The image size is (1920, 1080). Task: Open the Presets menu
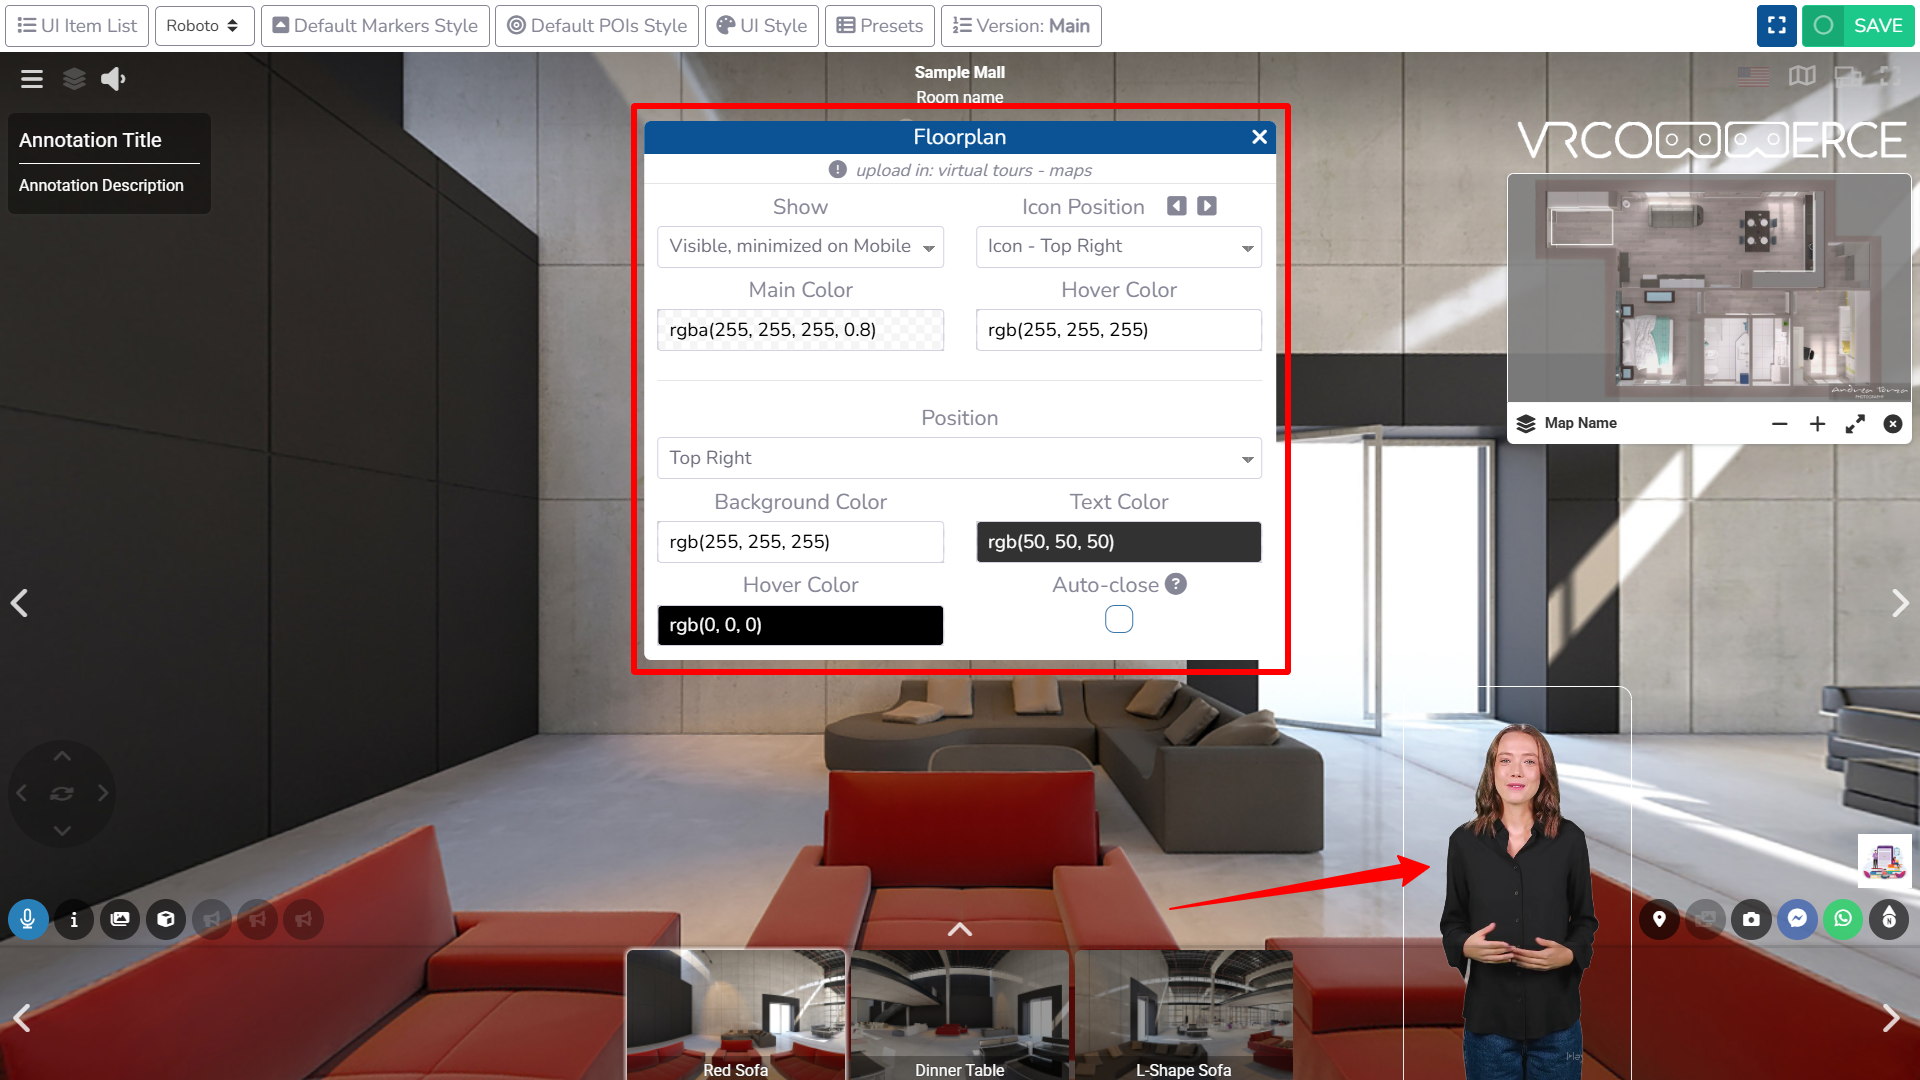pyautogui.click(x=879, y=26)
